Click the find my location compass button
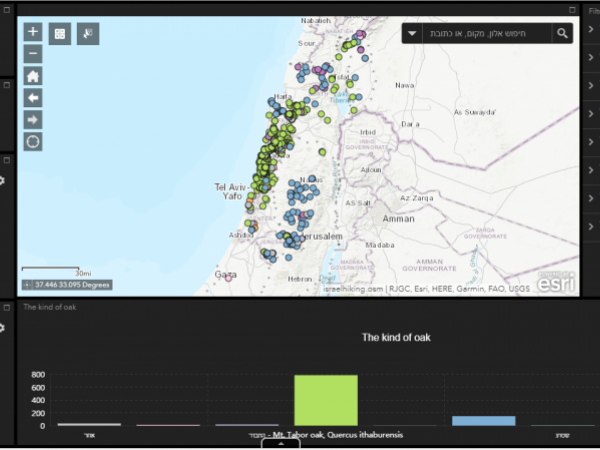Viewport: 600px width, 450px height. pyautogui.click(x=33, y=141)
